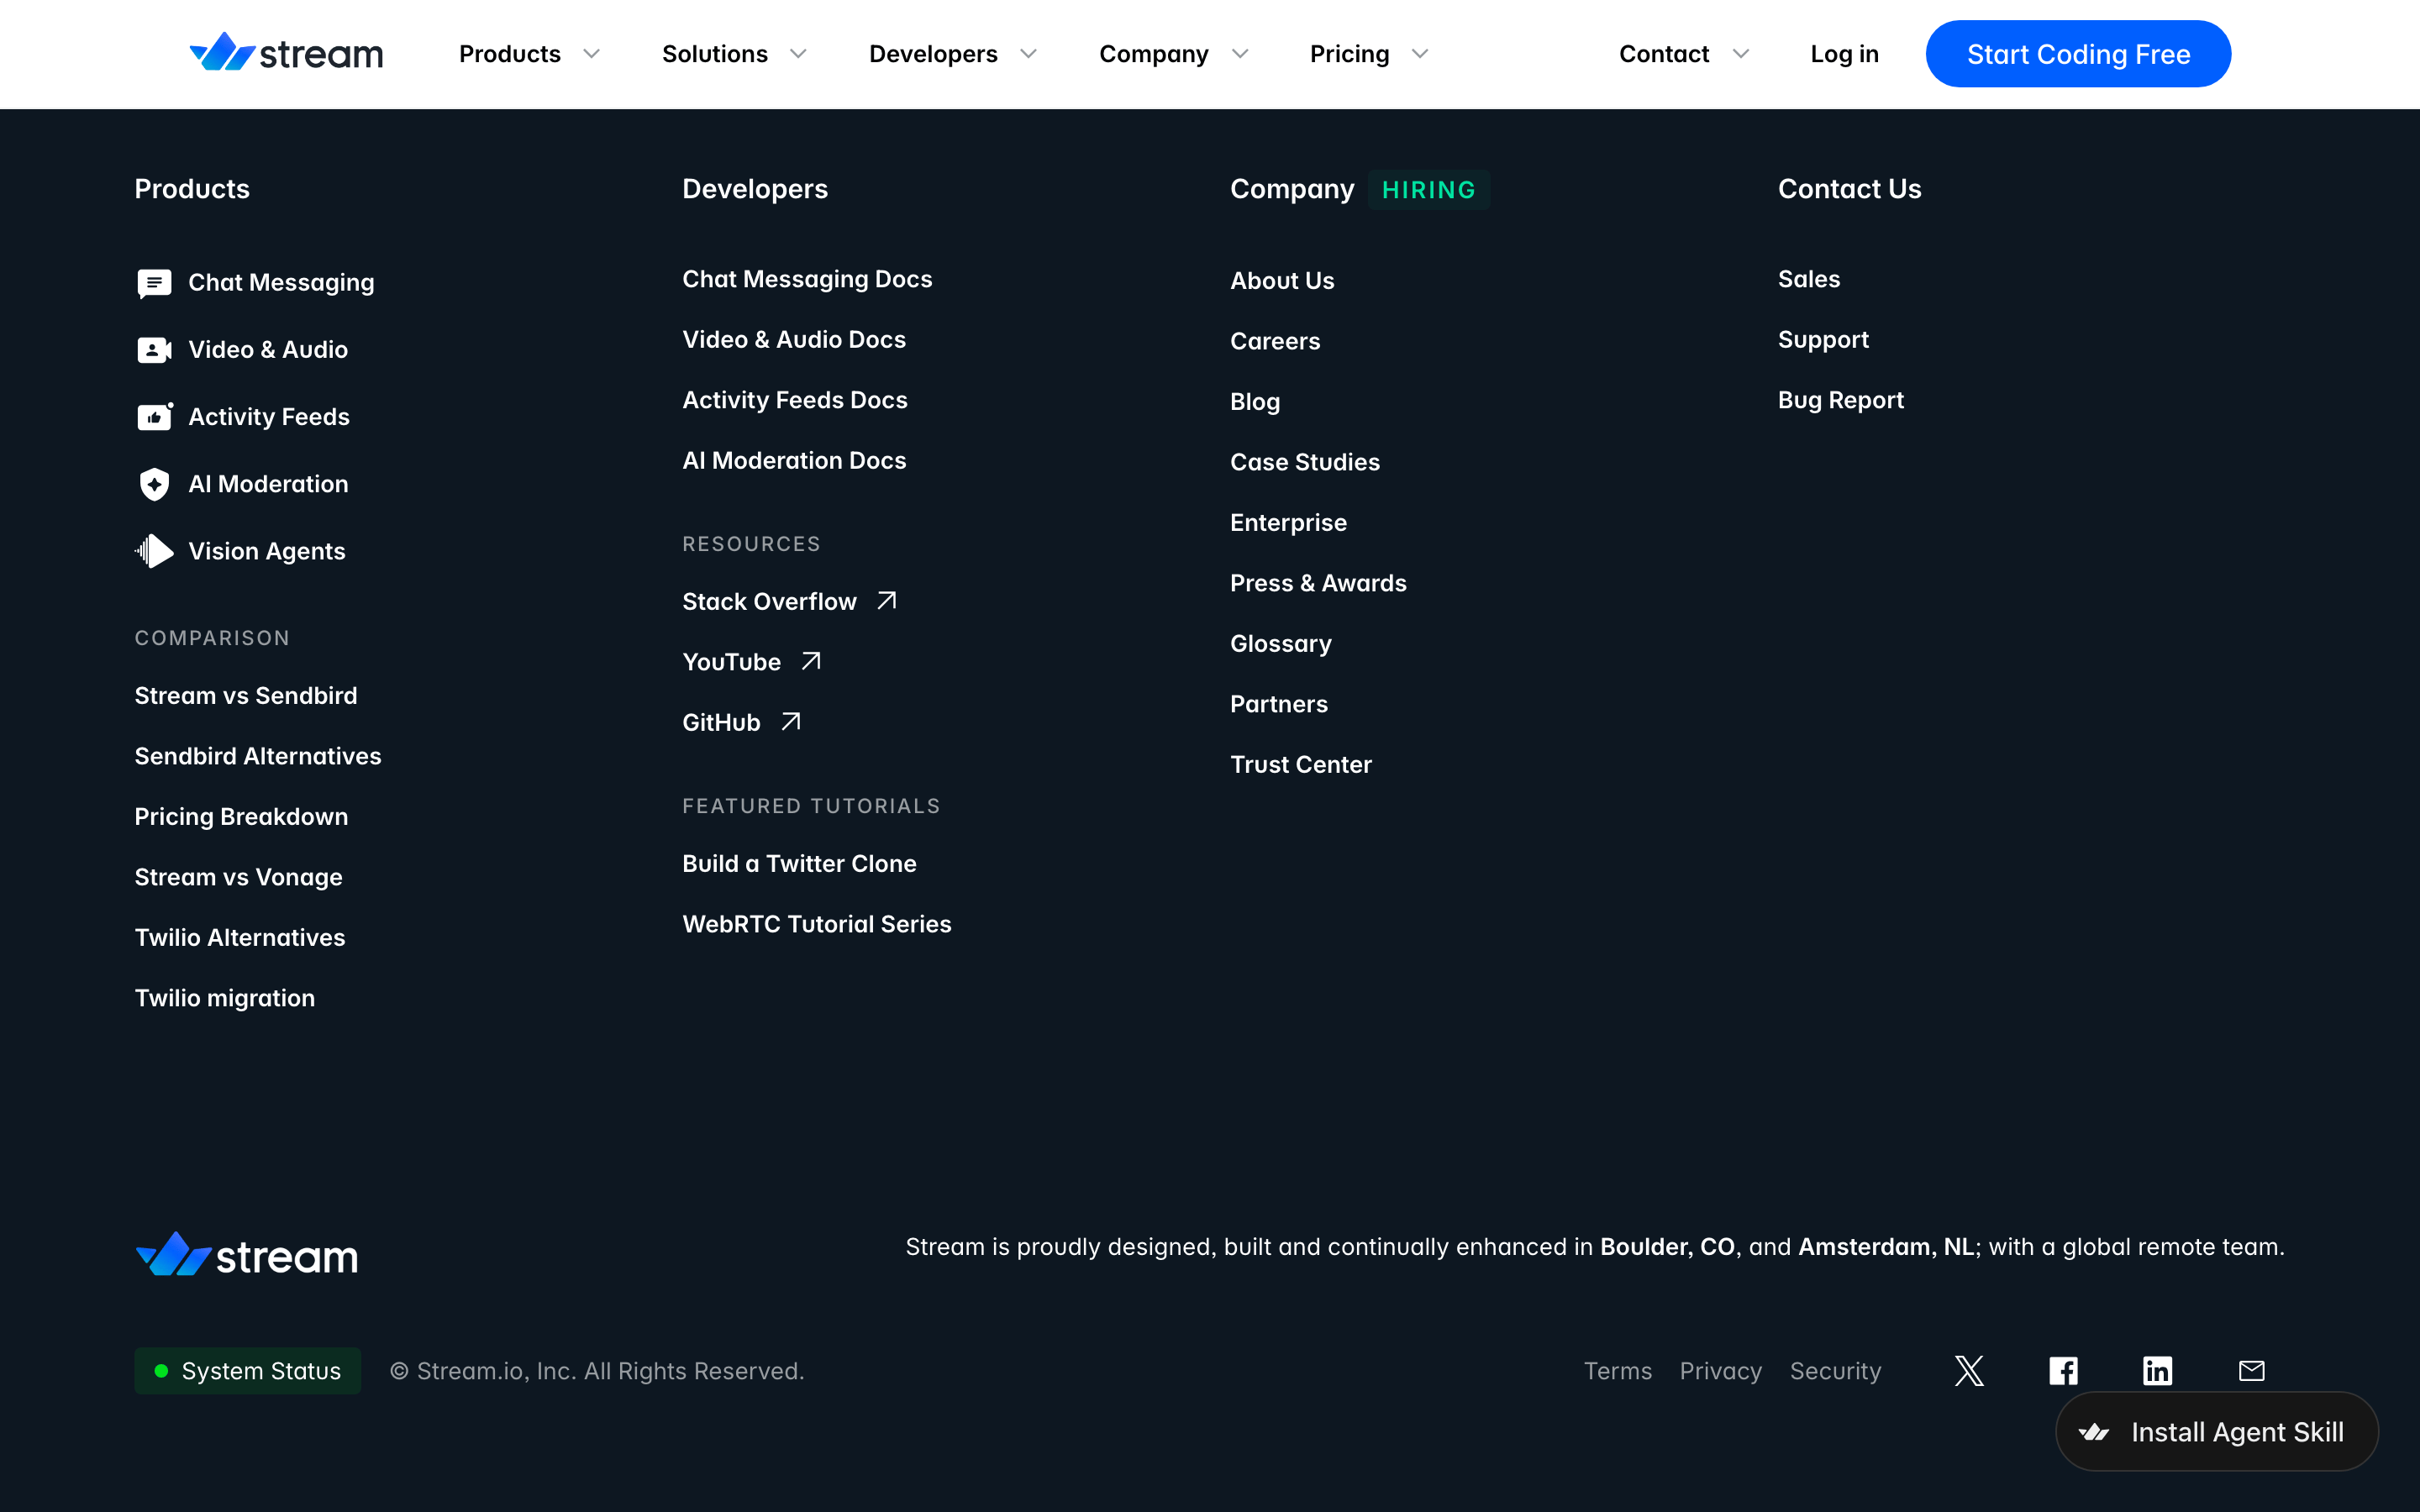Viewport: 2420px width, 1512px height.
Task: Open the X (Twitter) social icon
Action: 1969,1370
